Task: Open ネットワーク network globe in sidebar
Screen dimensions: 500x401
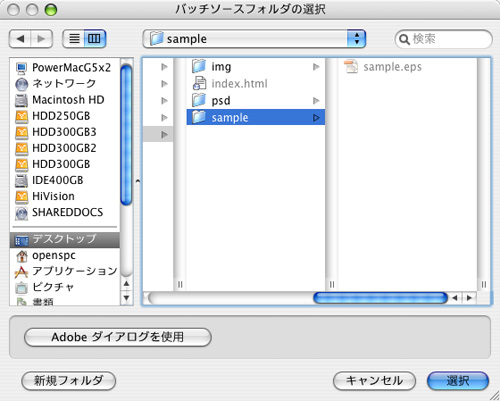Action: [x=56, y=83]
